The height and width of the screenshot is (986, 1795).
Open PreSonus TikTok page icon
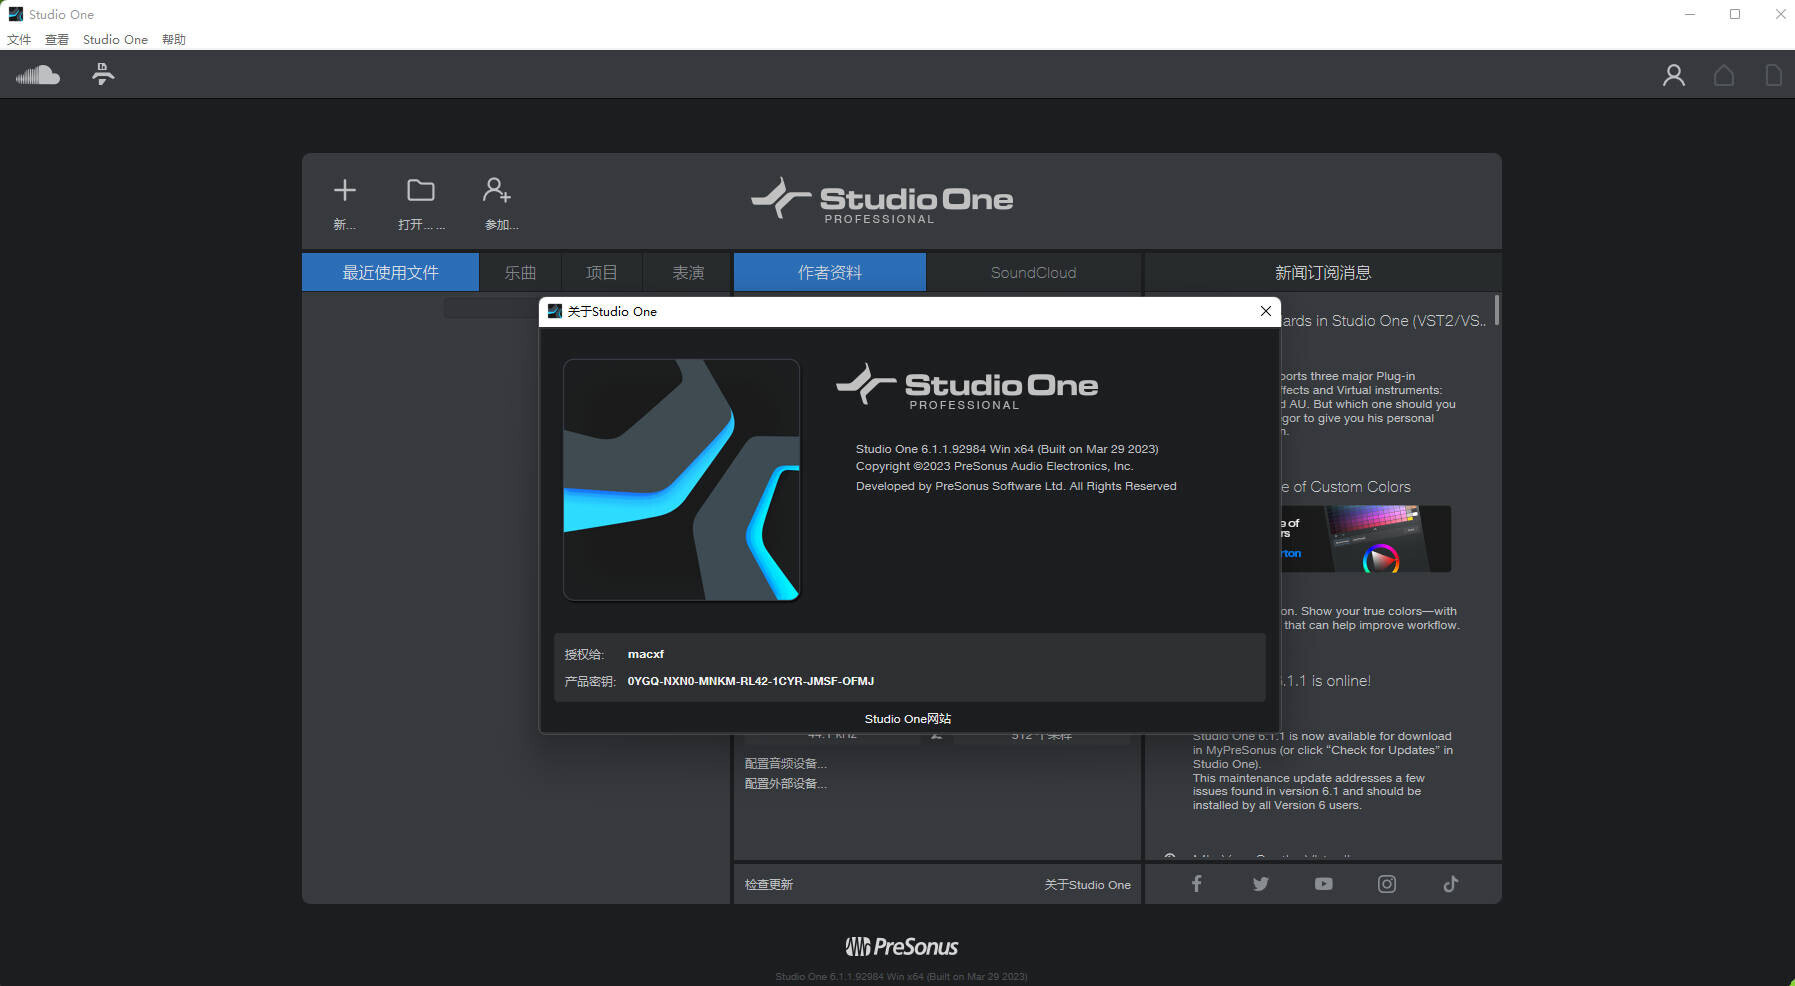pos(1450,884)
